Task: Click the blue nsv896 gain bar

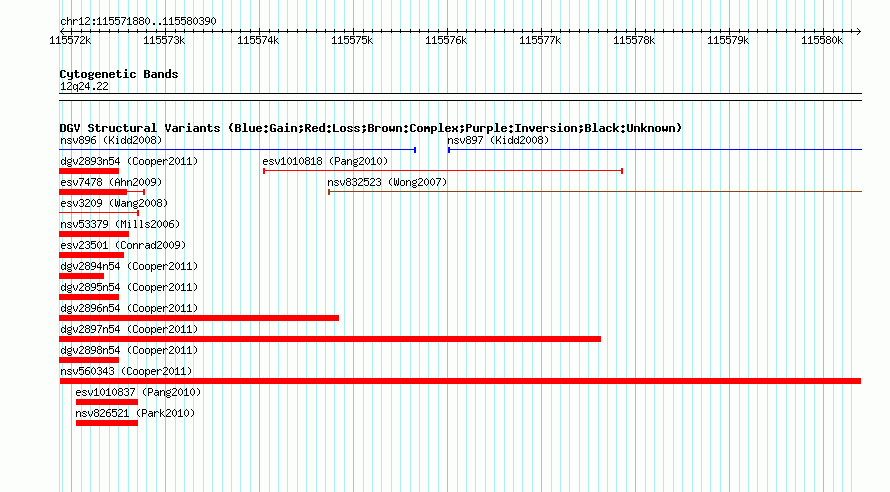Action: (238, 150)
